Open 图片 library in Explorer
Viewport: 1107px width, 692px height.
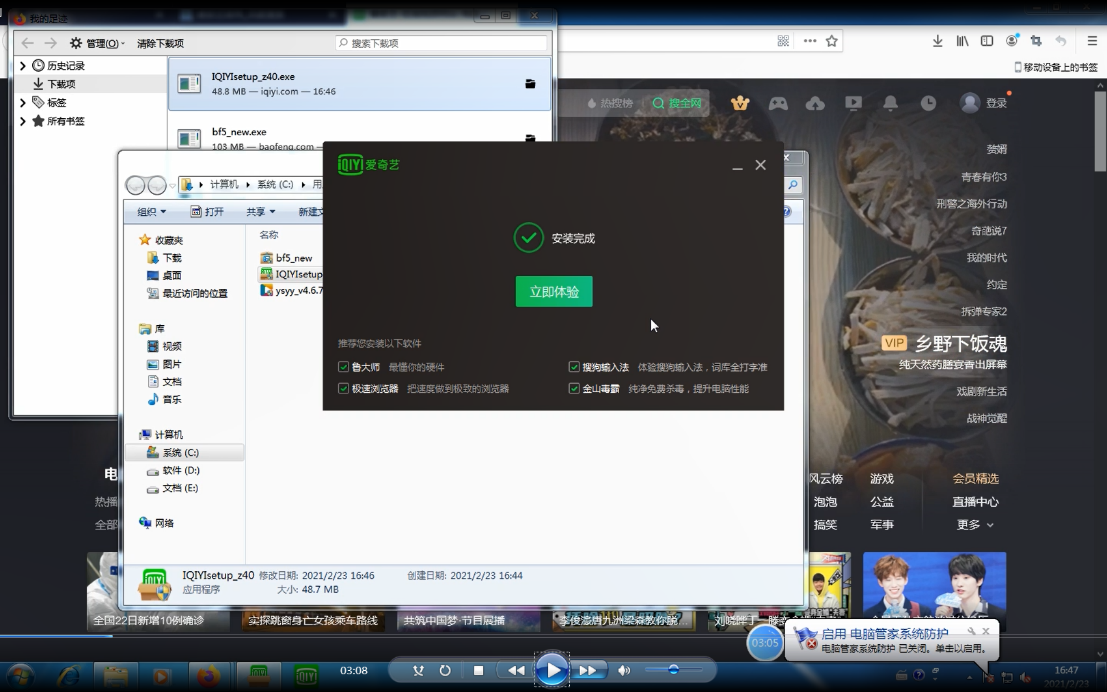[x=164, y=364]
